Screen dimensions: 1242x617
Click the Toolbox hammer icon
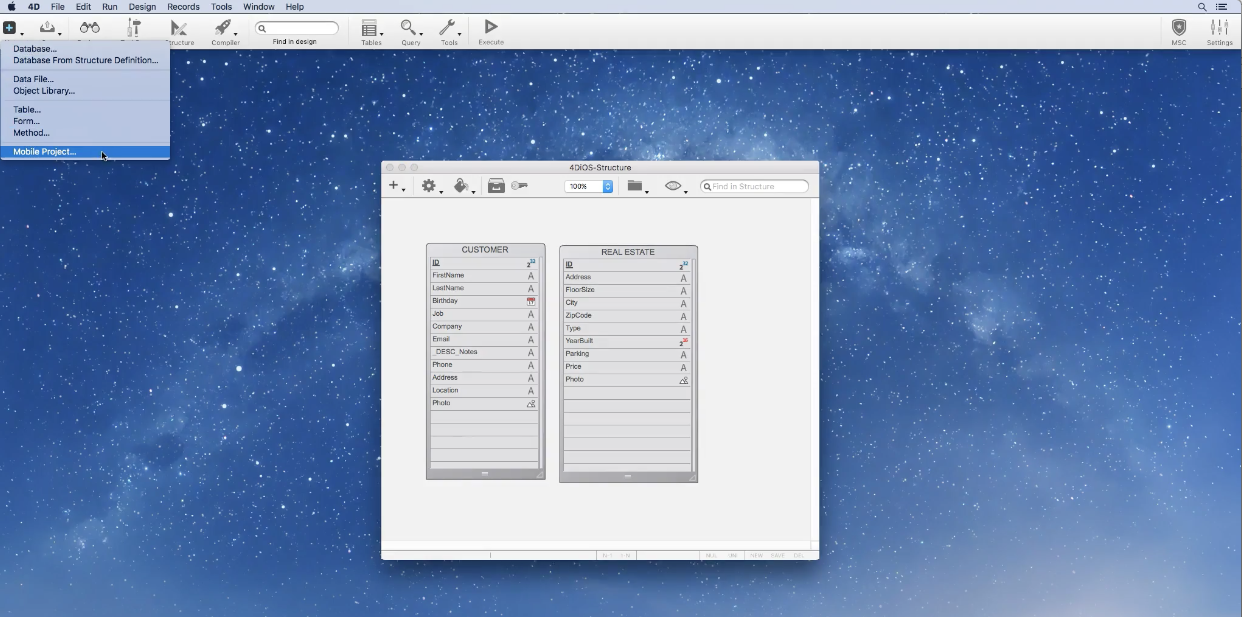(x=134, y=28)
